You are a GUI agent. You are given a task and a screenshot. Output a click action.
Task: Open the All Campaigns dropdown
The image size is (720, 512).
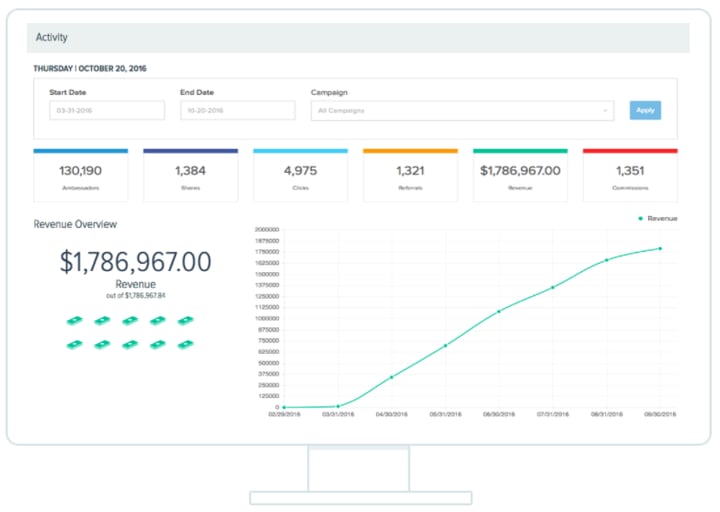tap(460, 110)
